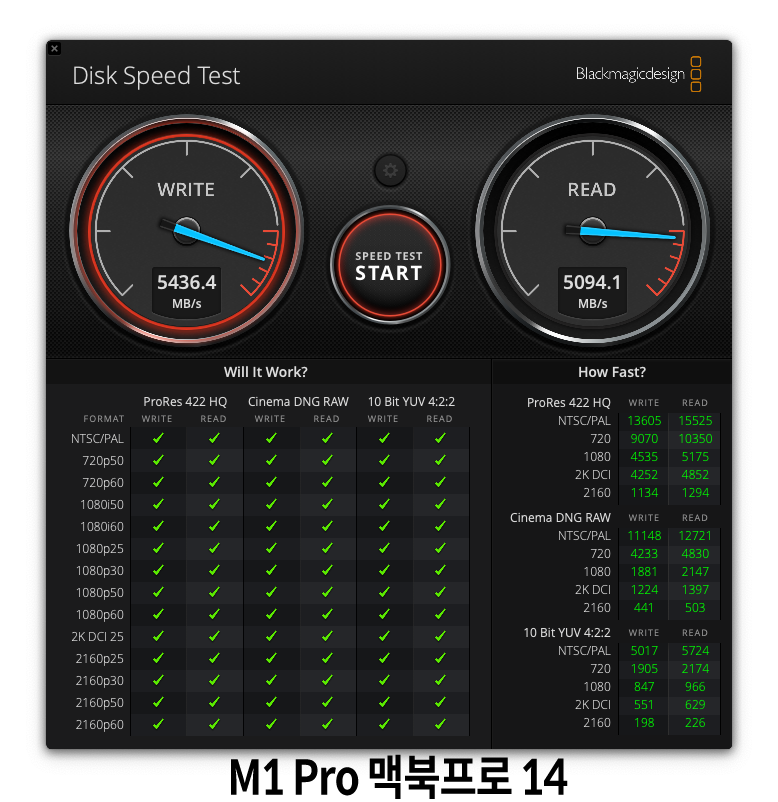Click the 1080p60 Cinema DNG write checkmark
Image resolution: width=778 pixels, height=802 pixels.
click(x=271, y=614)
